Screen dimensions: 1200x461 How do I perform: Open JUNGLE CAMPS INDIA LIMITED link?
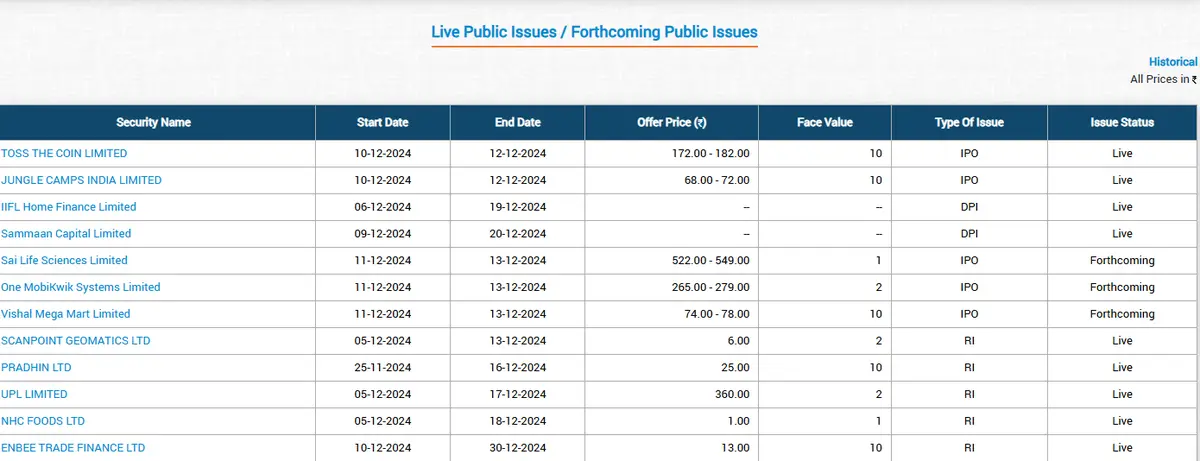click(x=81, y=180)
